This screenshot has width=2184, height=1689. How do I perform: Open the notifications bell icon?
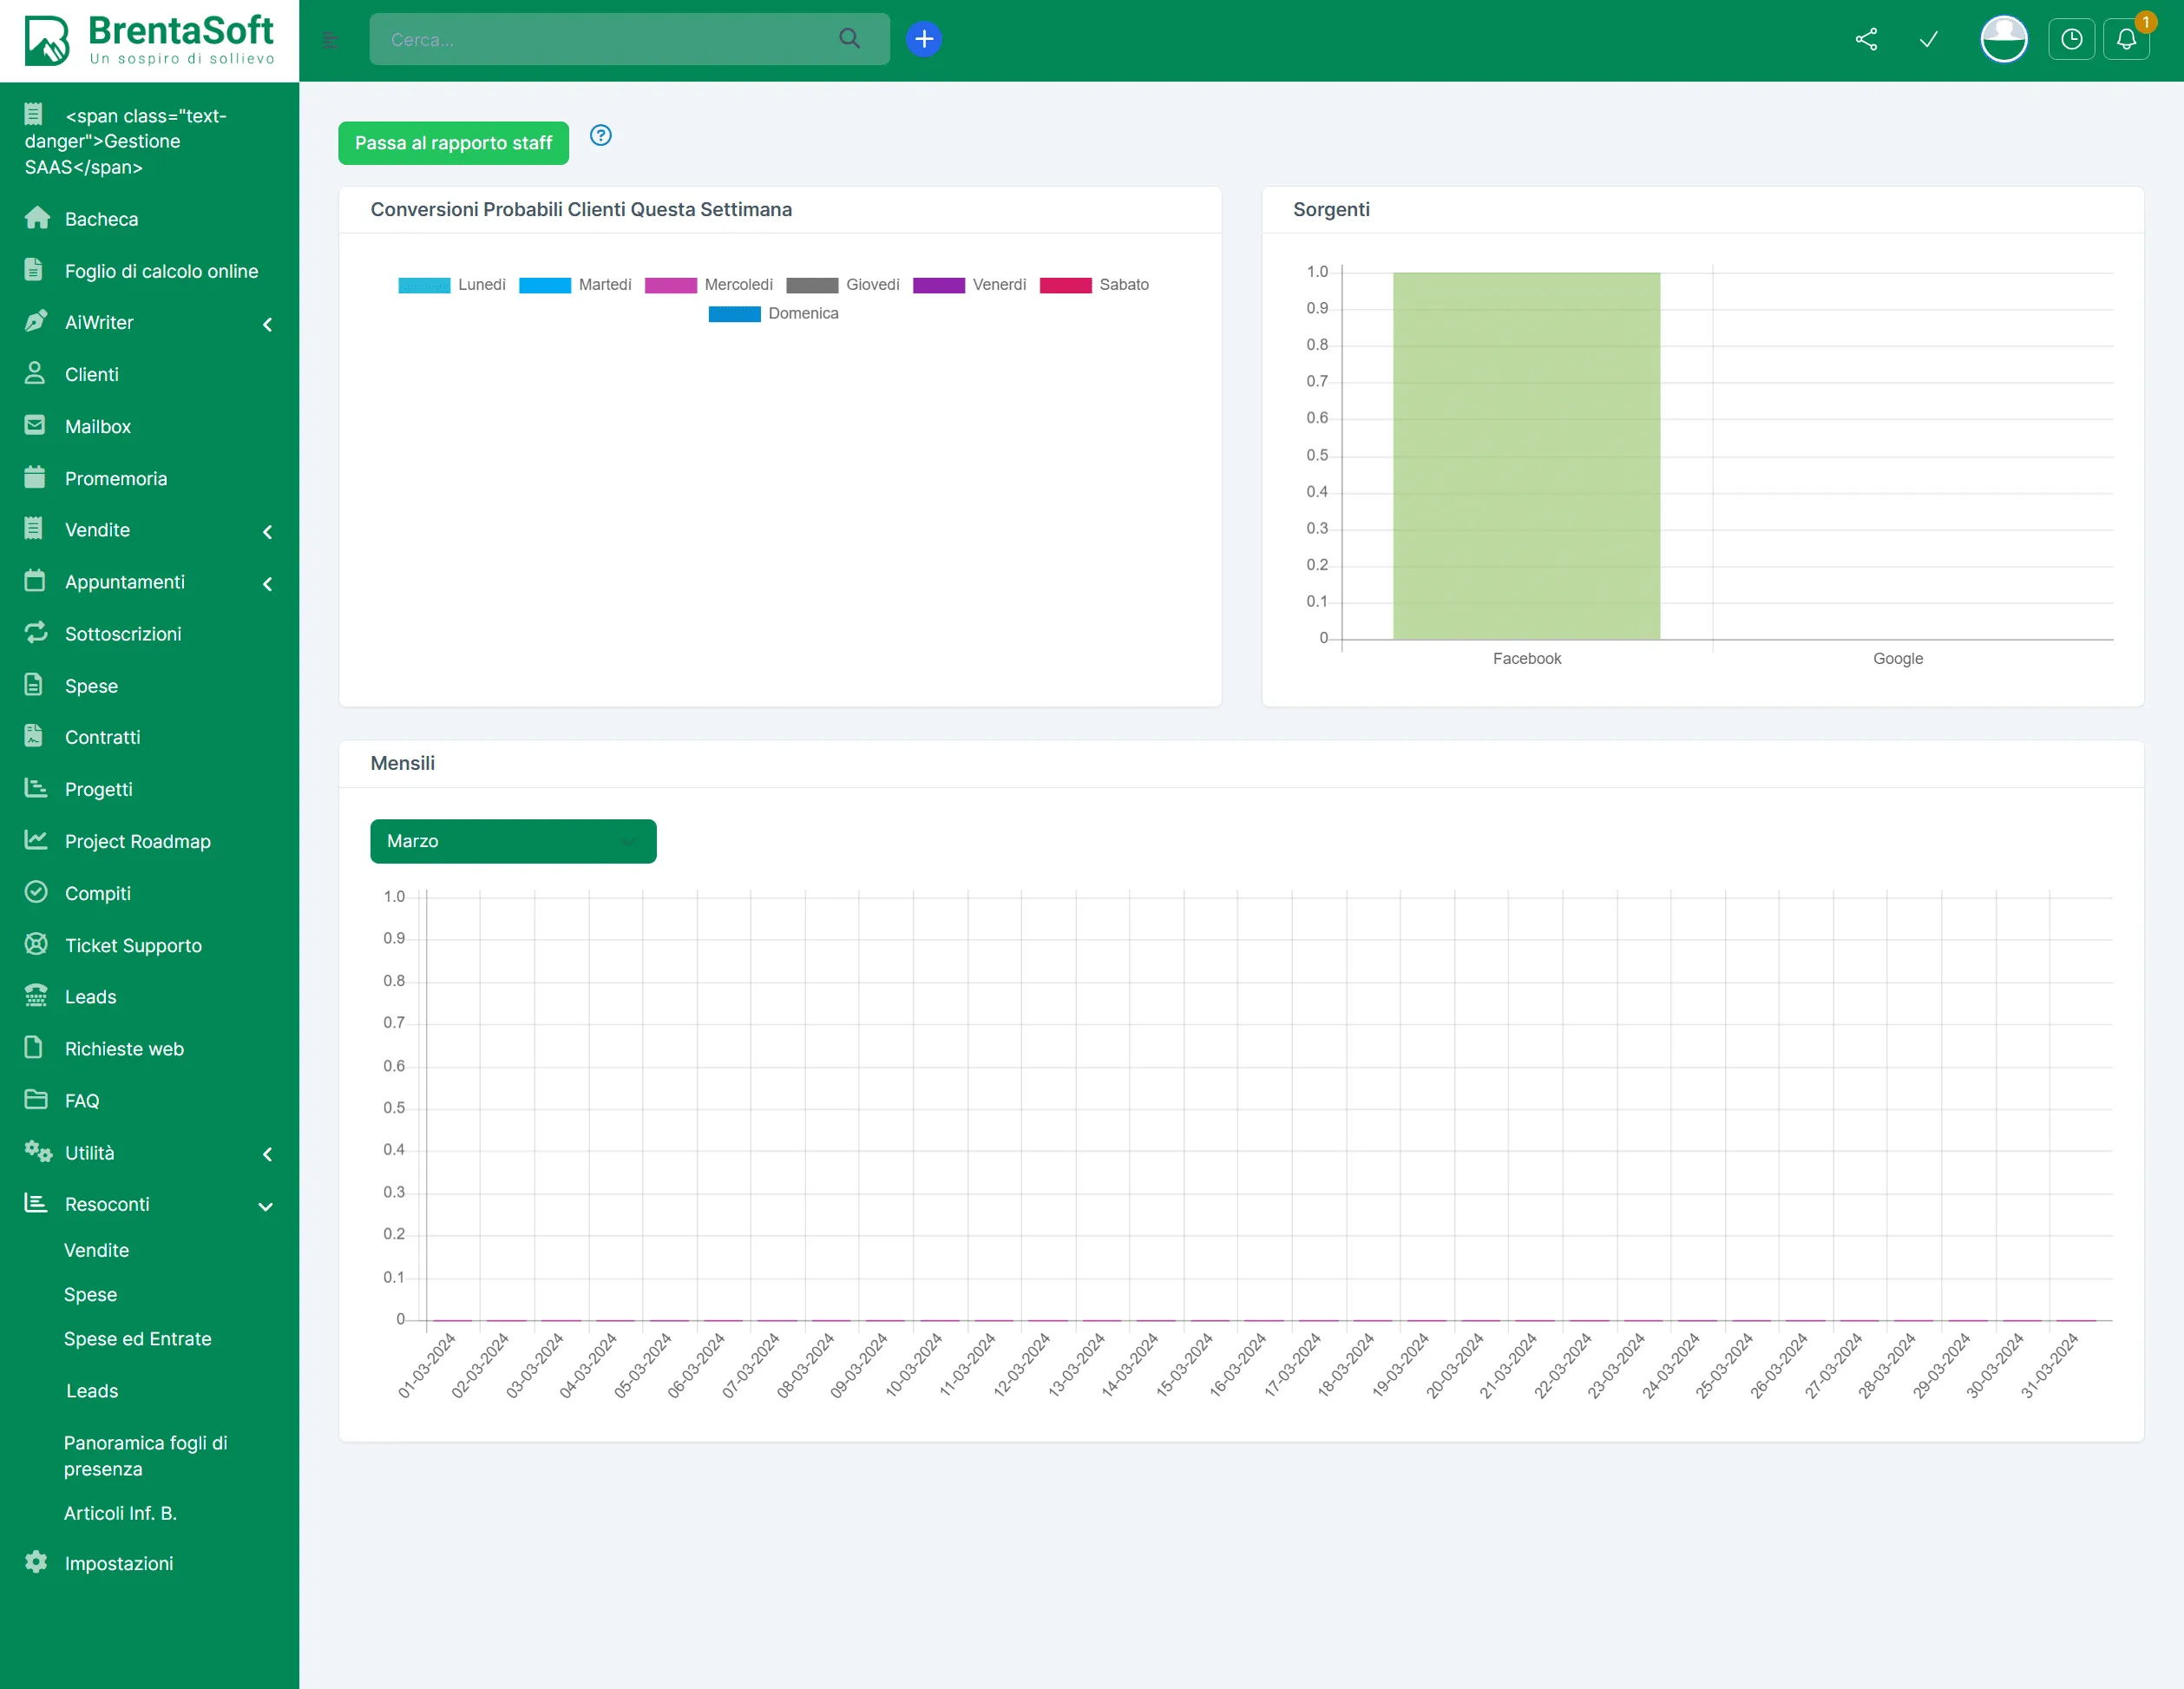(2126, 39)
